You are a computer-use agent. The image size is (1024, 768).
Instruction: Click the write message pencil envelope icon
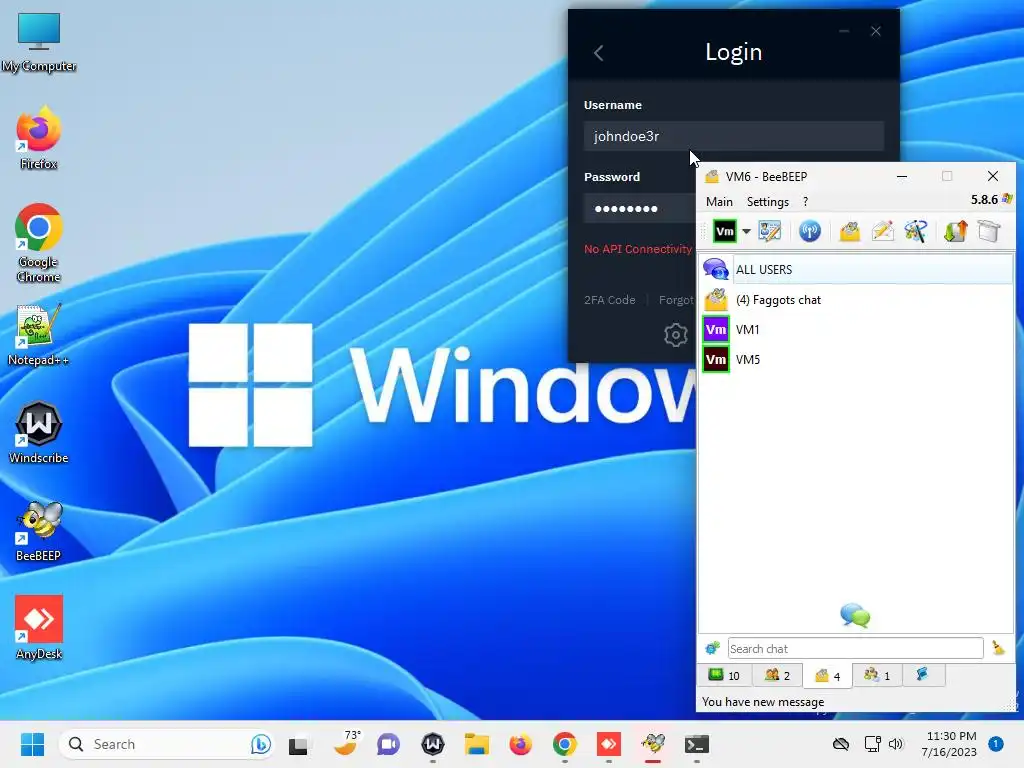pos(883,231)
